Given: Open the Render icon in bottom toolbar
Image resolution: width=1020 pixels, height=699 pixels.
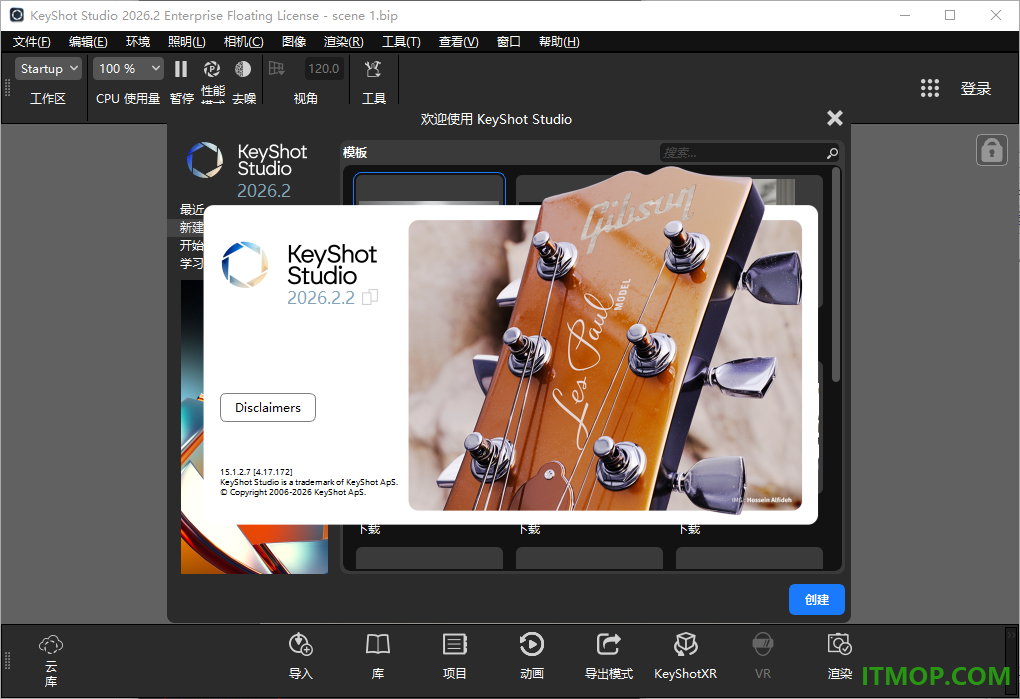Looking at the screenshot, I should click(839, 644).
